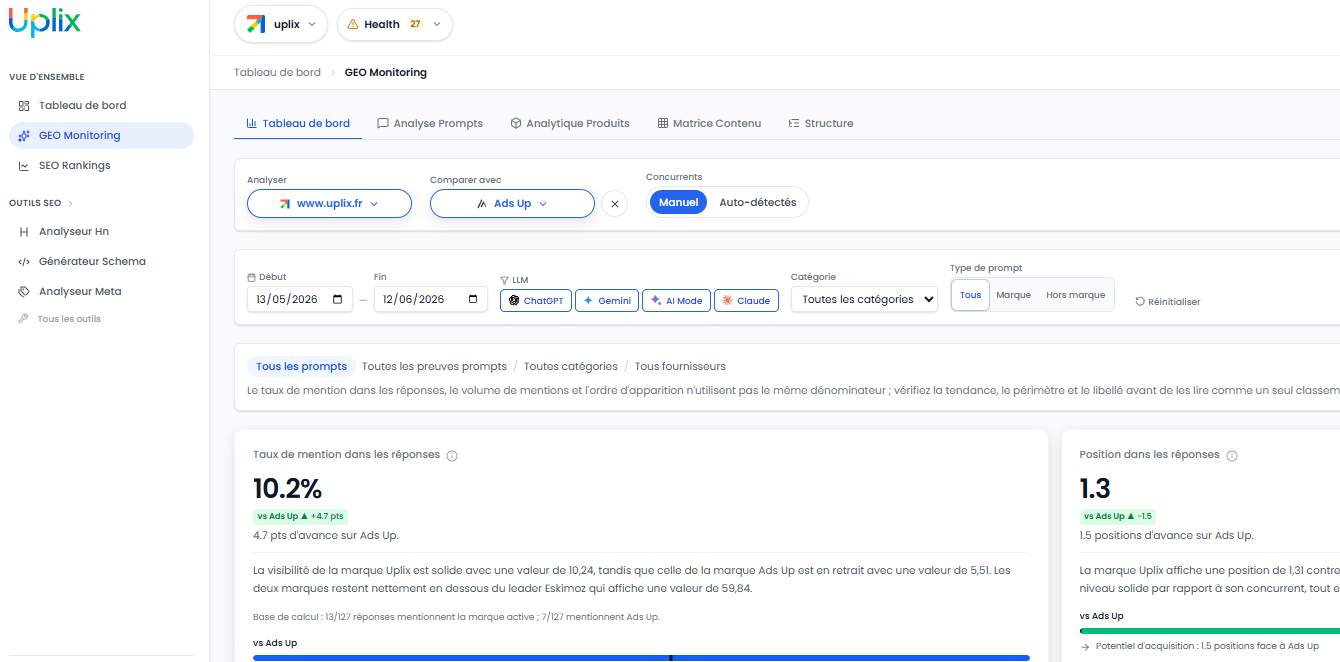Click the 10.2% mention rate value
This screenshot has width=1340, height=662.
(x=287, y=488)
